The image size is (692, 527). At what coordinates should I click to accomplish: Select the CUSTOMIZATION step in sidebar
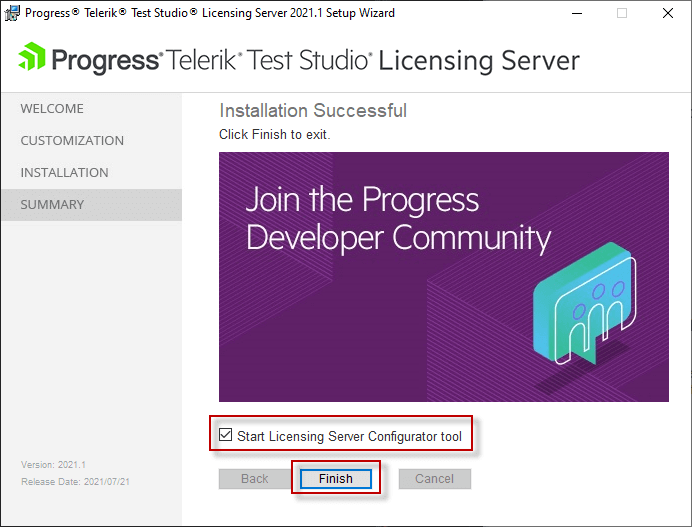(x=72, y=140)
